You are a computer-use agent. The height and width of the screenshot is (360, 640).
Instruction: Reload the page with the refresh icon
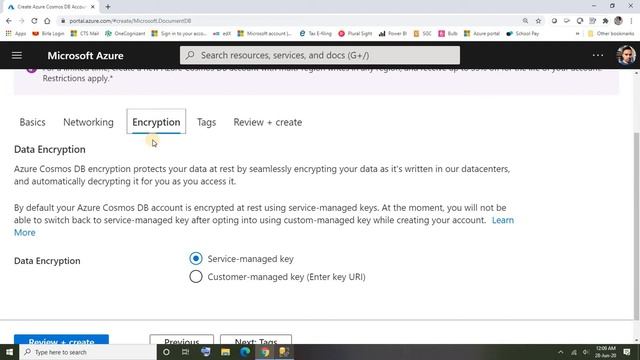34,21
